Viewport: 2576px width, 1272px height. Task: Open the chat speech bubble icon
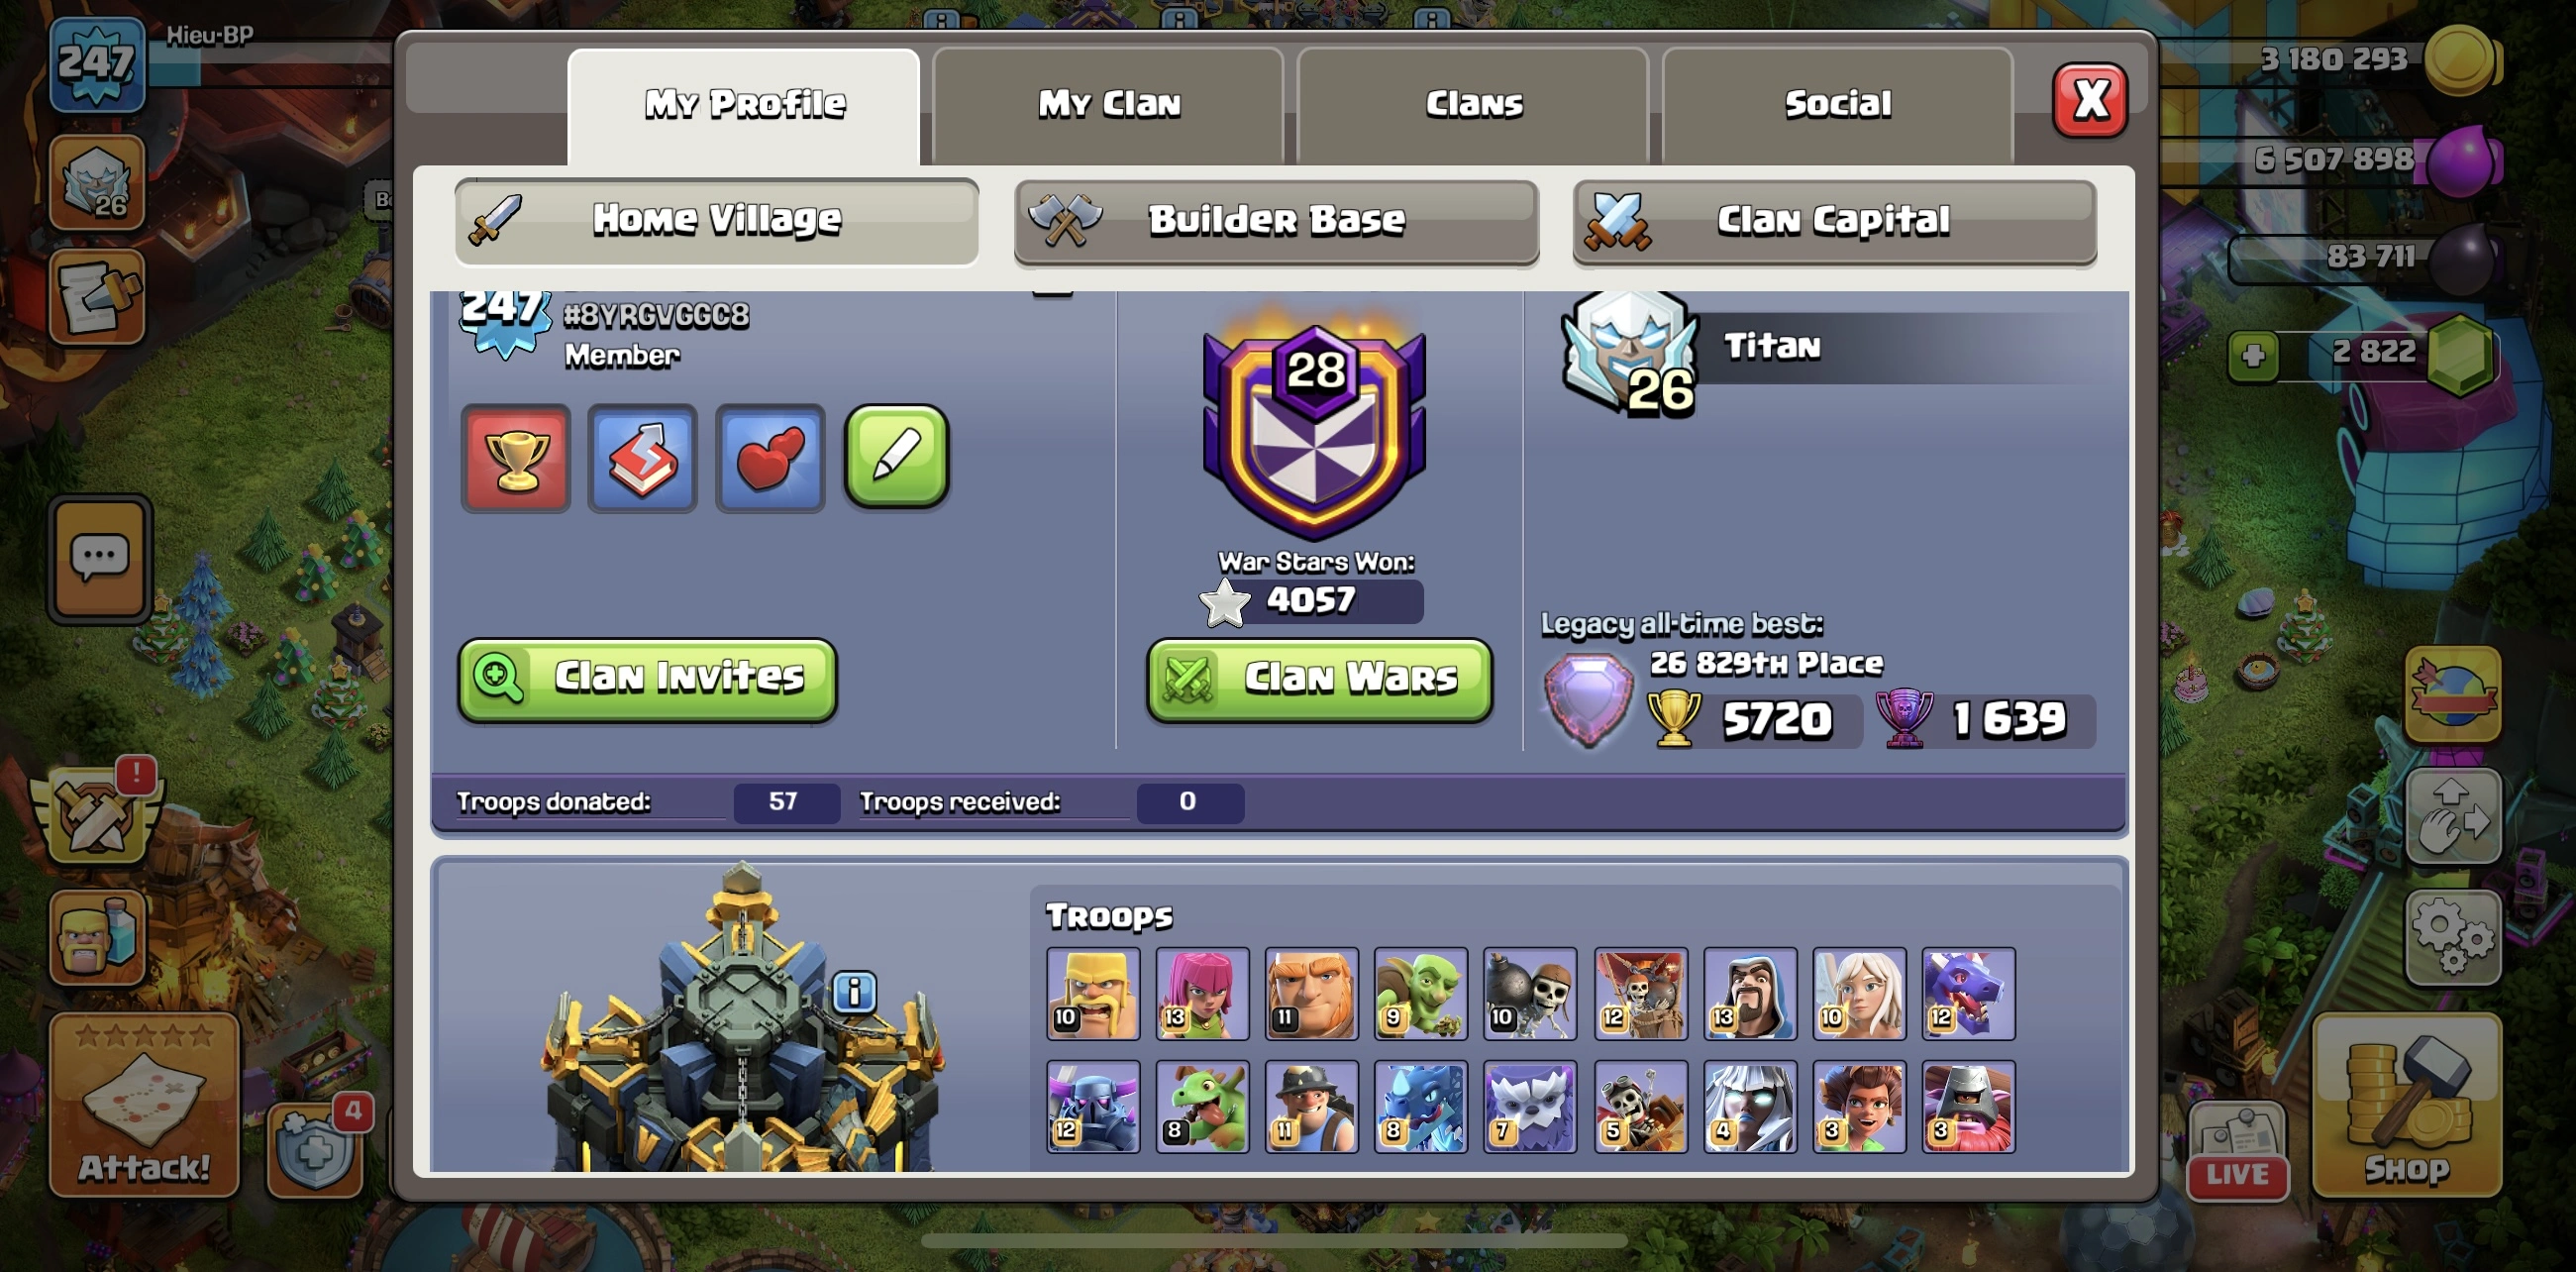click(100, 560)
